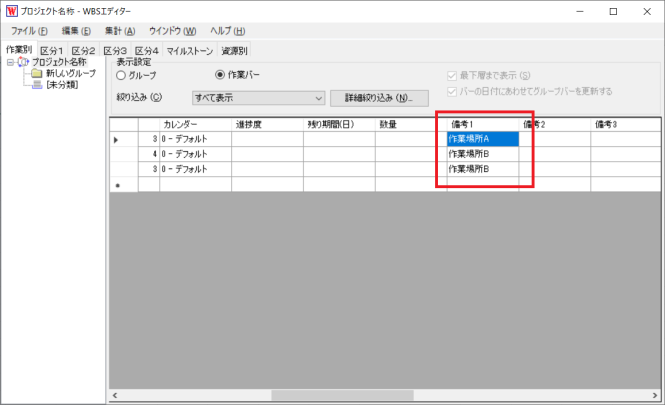The image size is (665, 405).
Task: Select the [未分類] item icon in tree
Action: tap(36, 85)
